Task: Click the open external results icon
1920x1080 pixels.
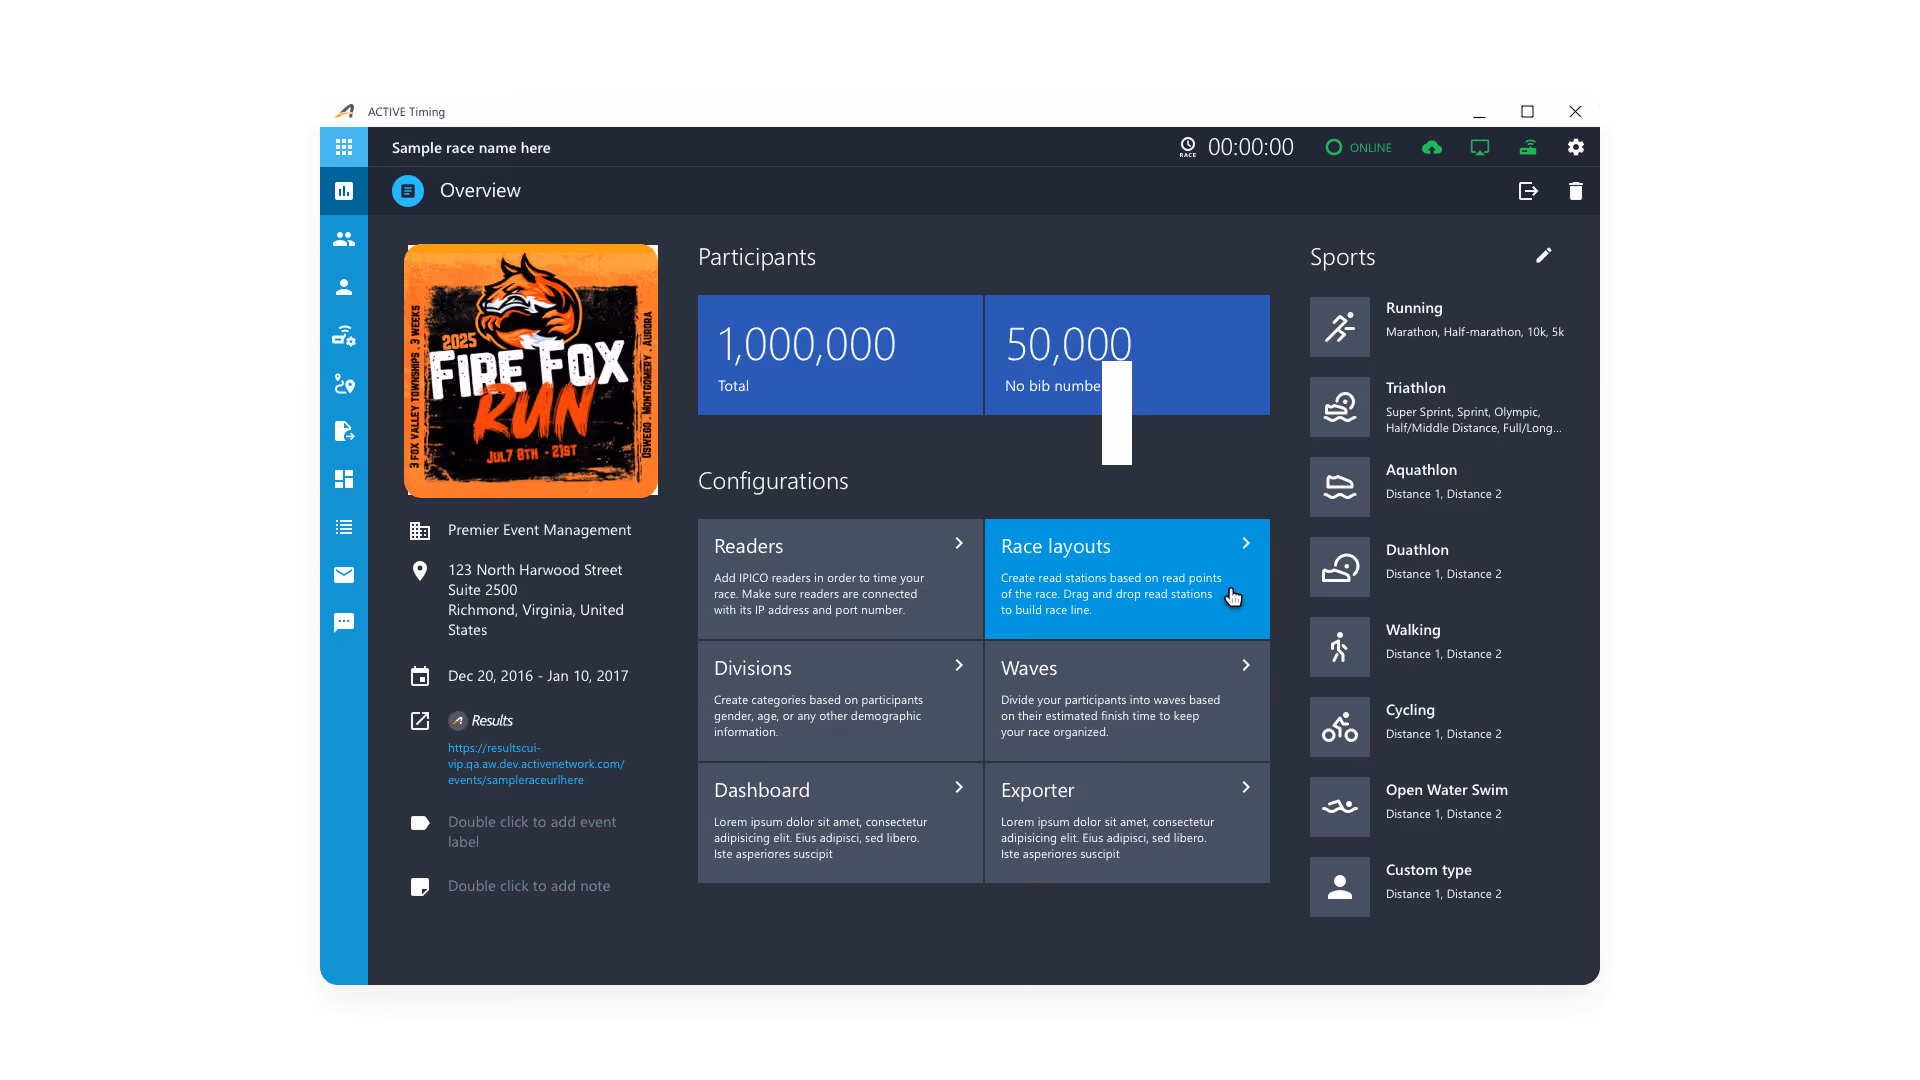Action: 420,721
